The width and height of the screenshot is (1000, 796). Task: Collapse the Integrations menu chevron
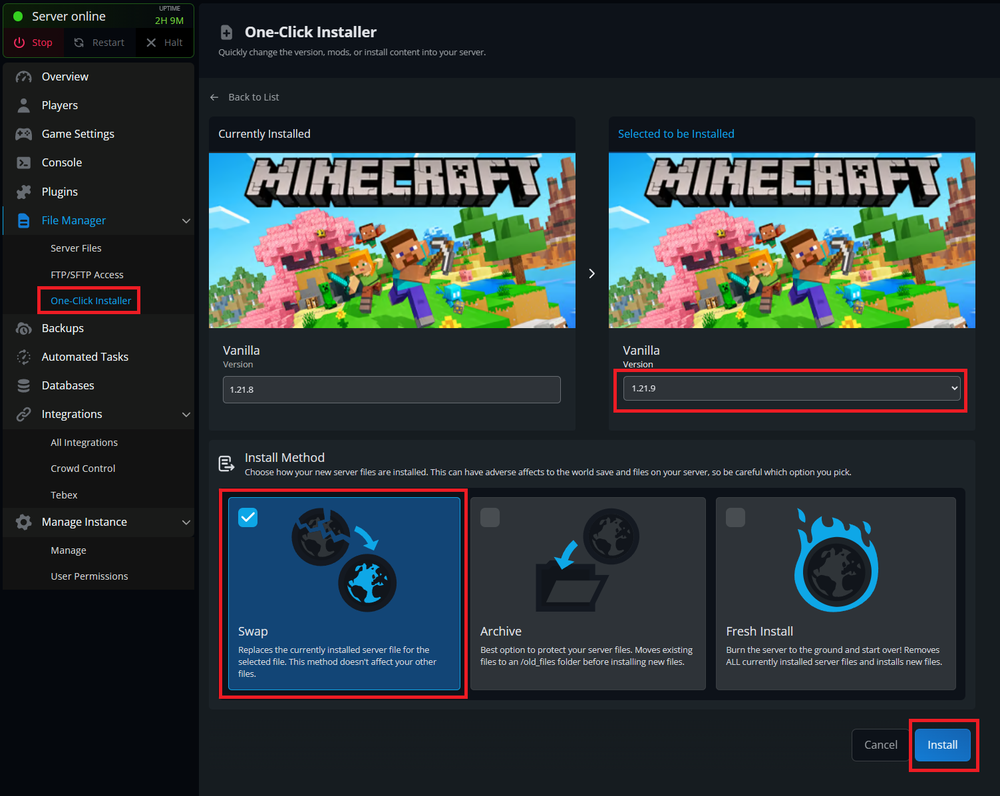click(x=185, y=414)
